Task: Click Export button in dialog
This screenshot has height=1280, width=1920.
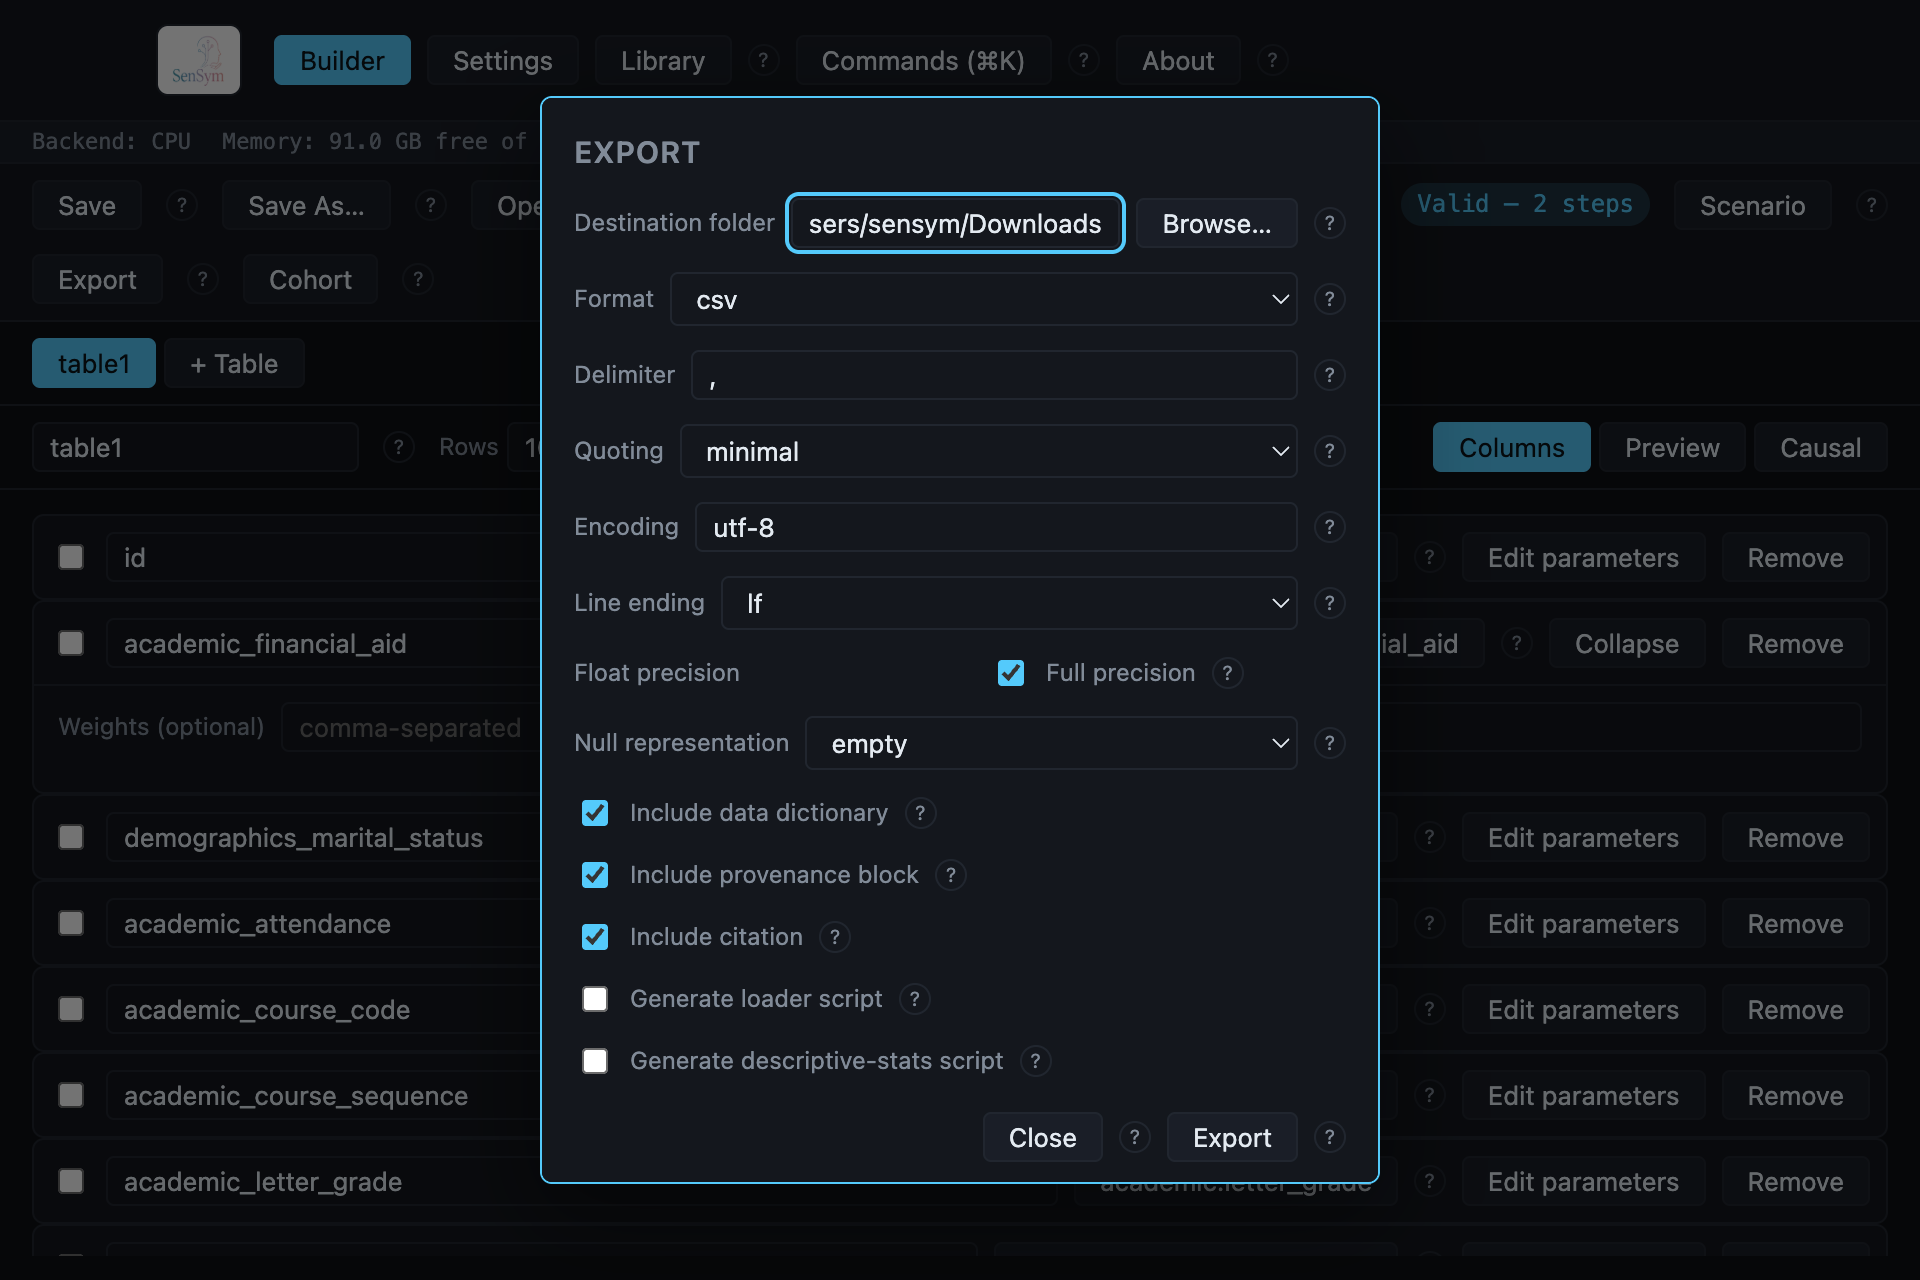Action: tap(1232, 1137)
